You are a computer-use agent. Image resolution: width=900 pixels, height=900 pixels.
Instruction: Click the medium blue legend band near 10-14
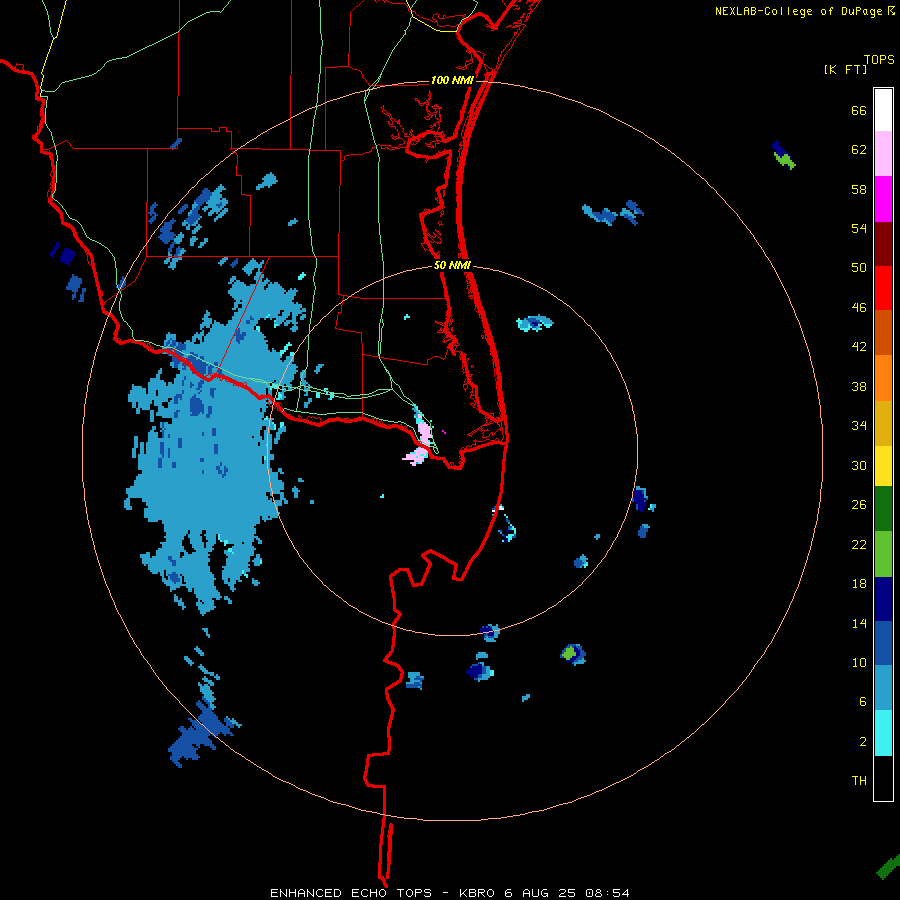[x=883, y=643]
